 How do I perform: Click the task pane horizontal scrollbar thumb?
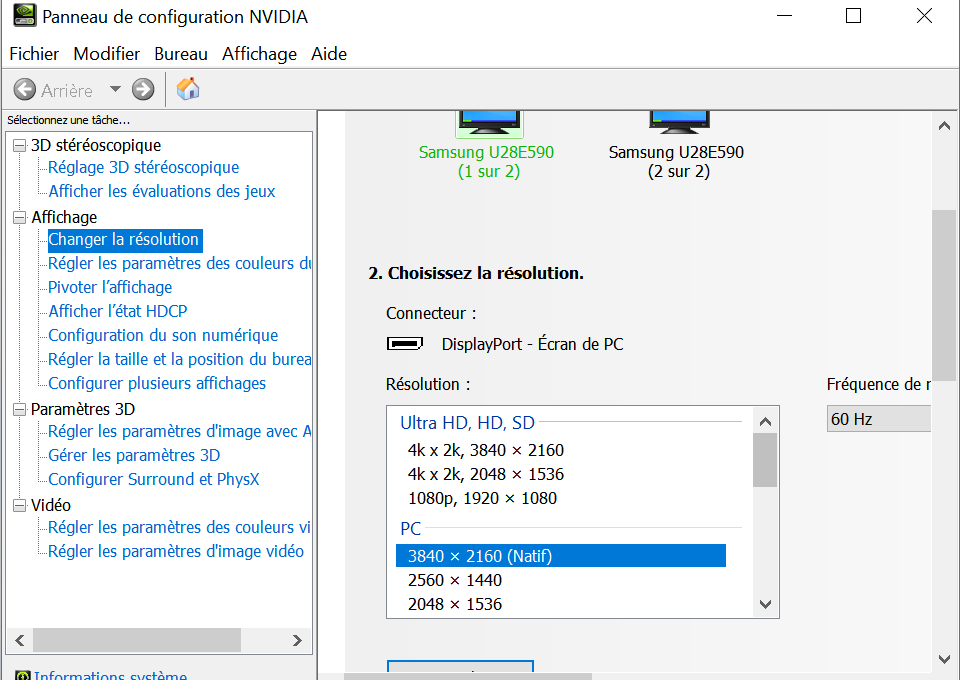click(137, 640)
